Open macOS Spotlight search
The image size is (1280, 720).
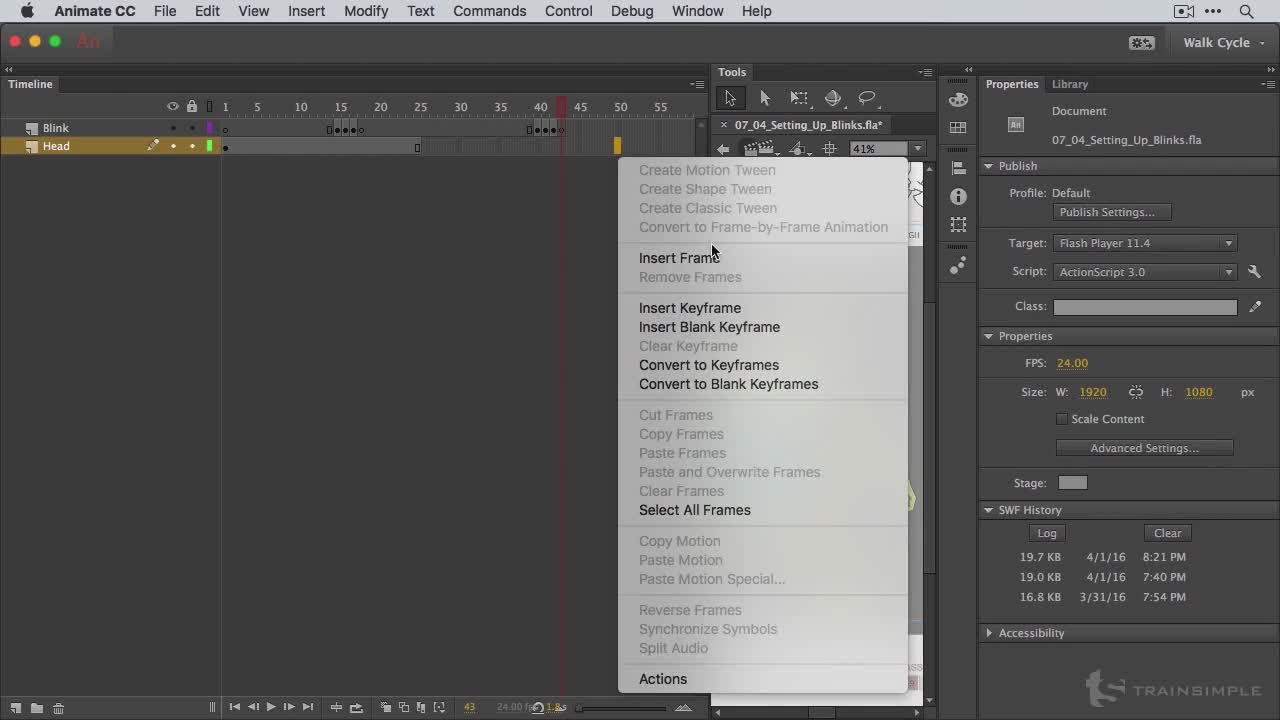pyautogui.click(x=1246, y=11)
